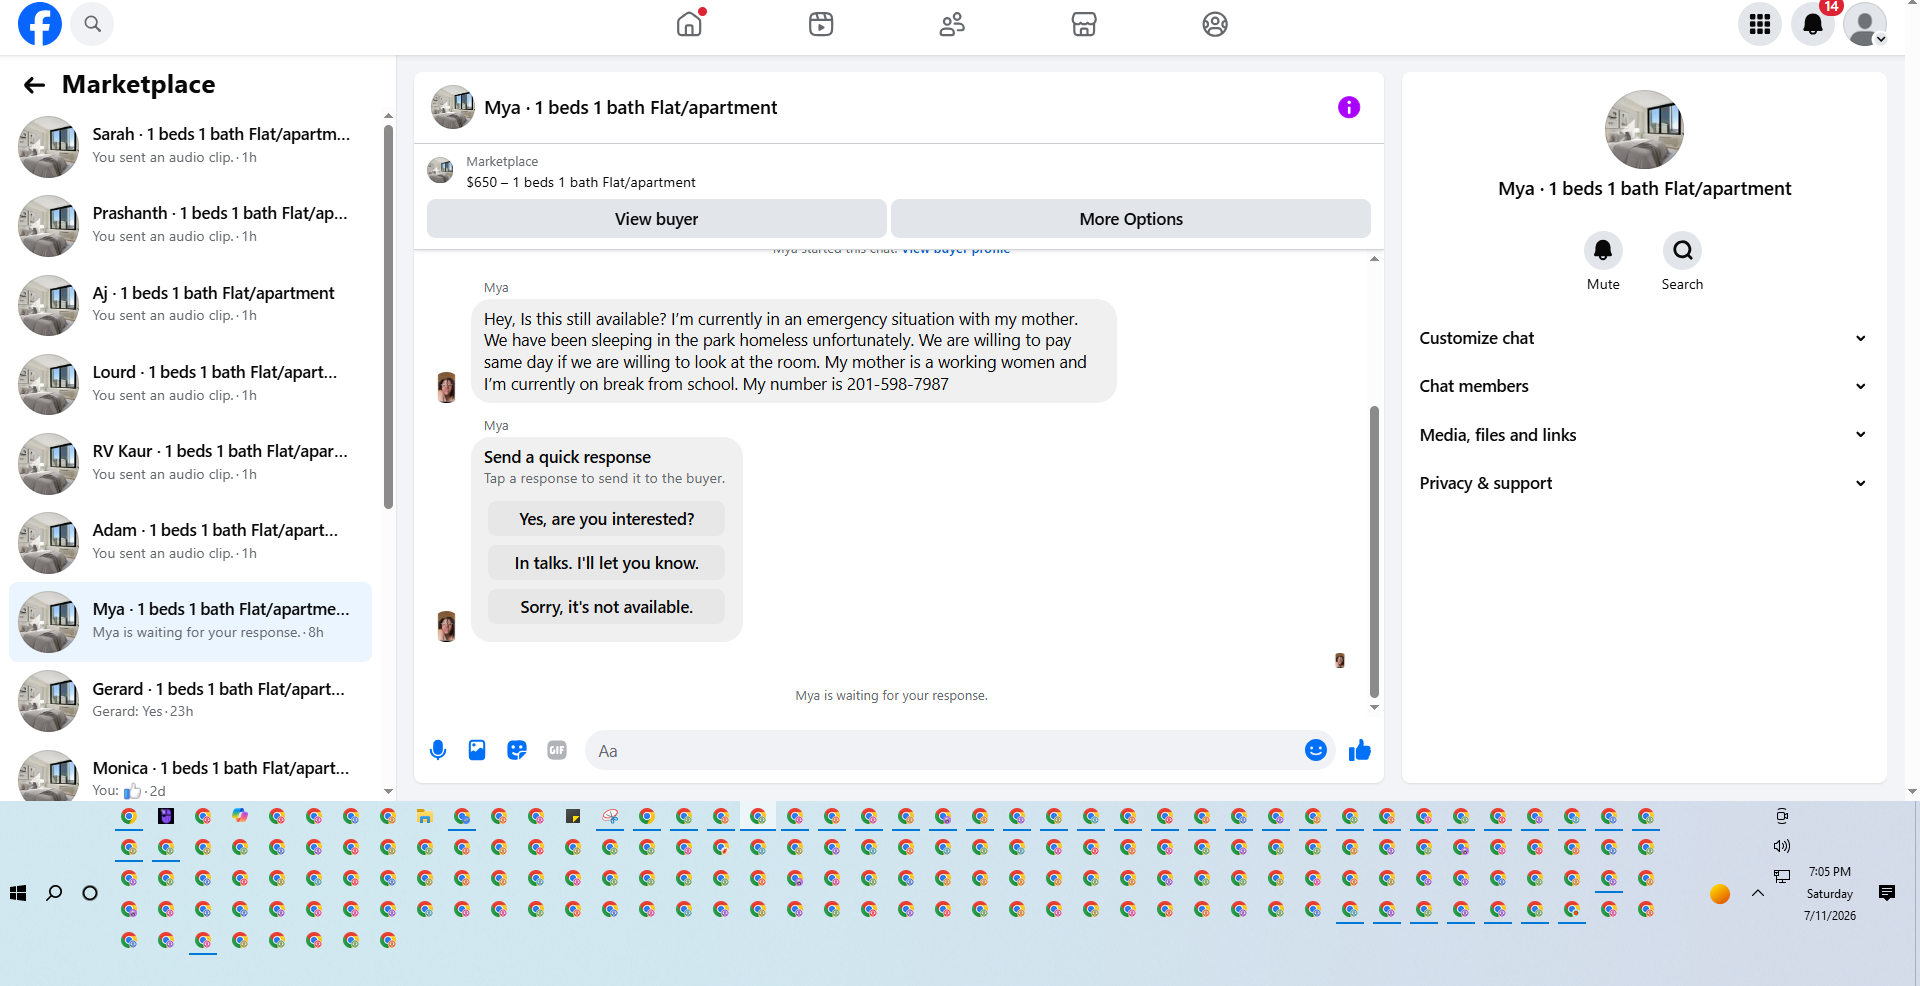Open account profile avatar menu

[1865, 24]
